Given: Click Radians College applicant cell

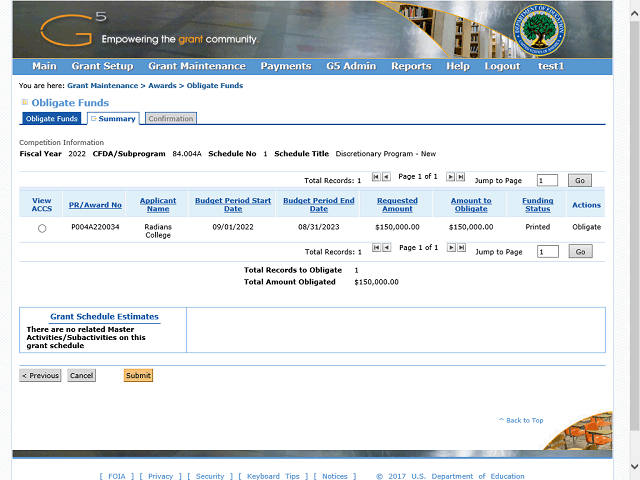Looking at the screenshot, I should click(x=158, y=231).
